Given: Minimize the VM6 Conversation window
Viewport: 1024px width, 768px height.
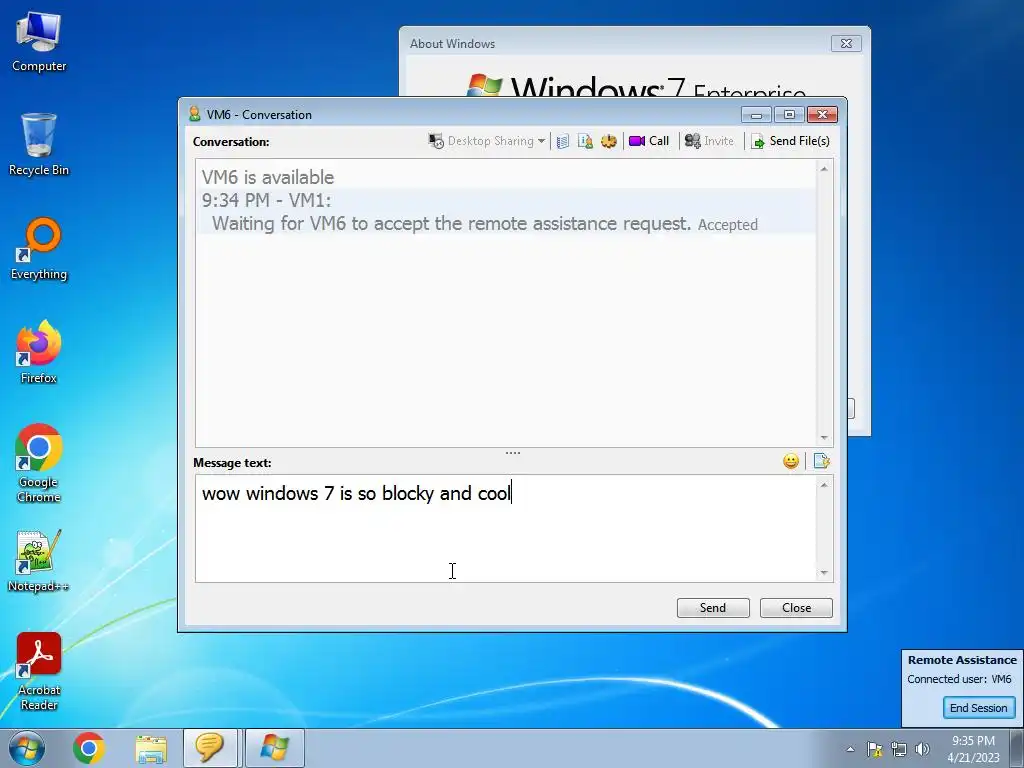Looking at the screenshot, I should click(756, 115).
